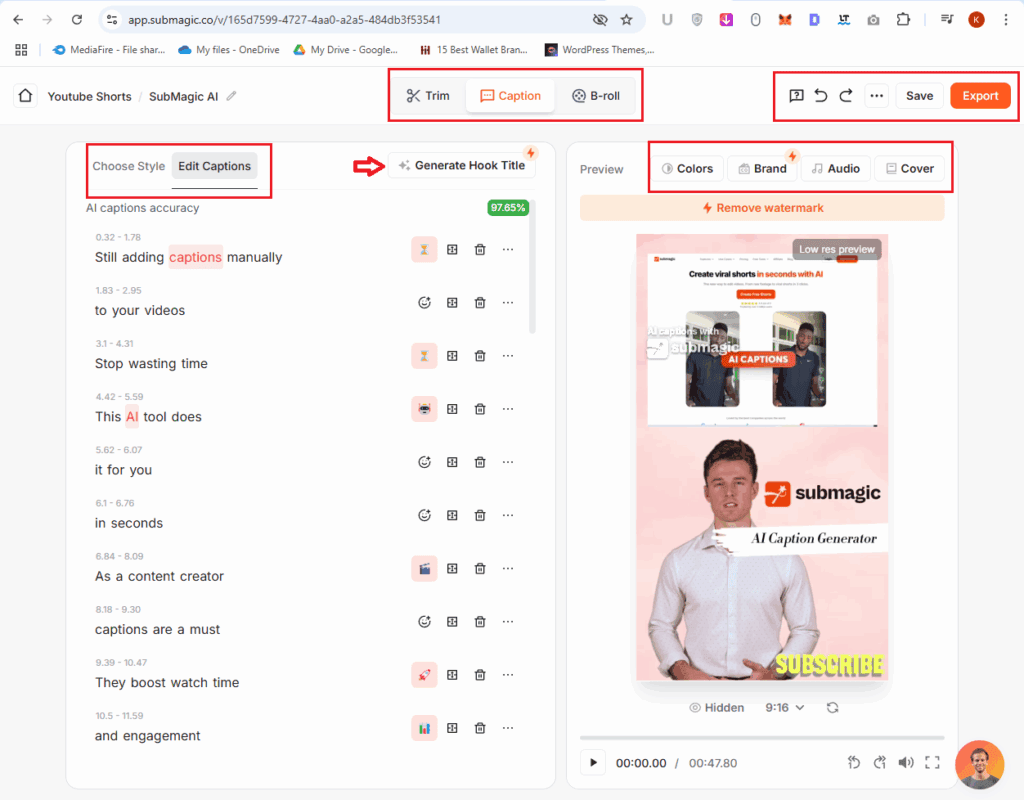Open the Brand settings
This screenshot has height=800, width=1024.
pyautogui.click(x=762, y=168)
